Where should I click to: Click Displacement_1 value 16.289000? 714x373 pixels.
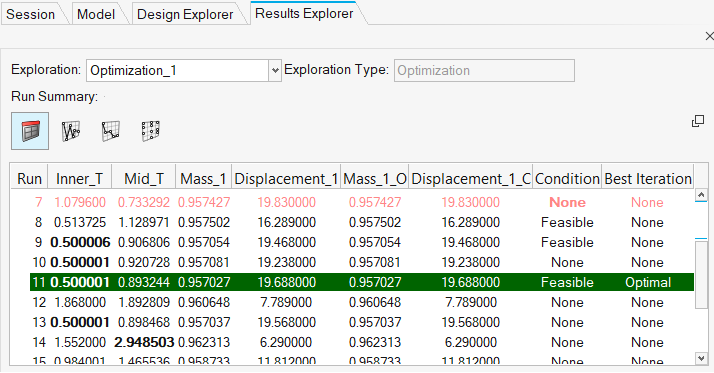(x=286, y=222)
